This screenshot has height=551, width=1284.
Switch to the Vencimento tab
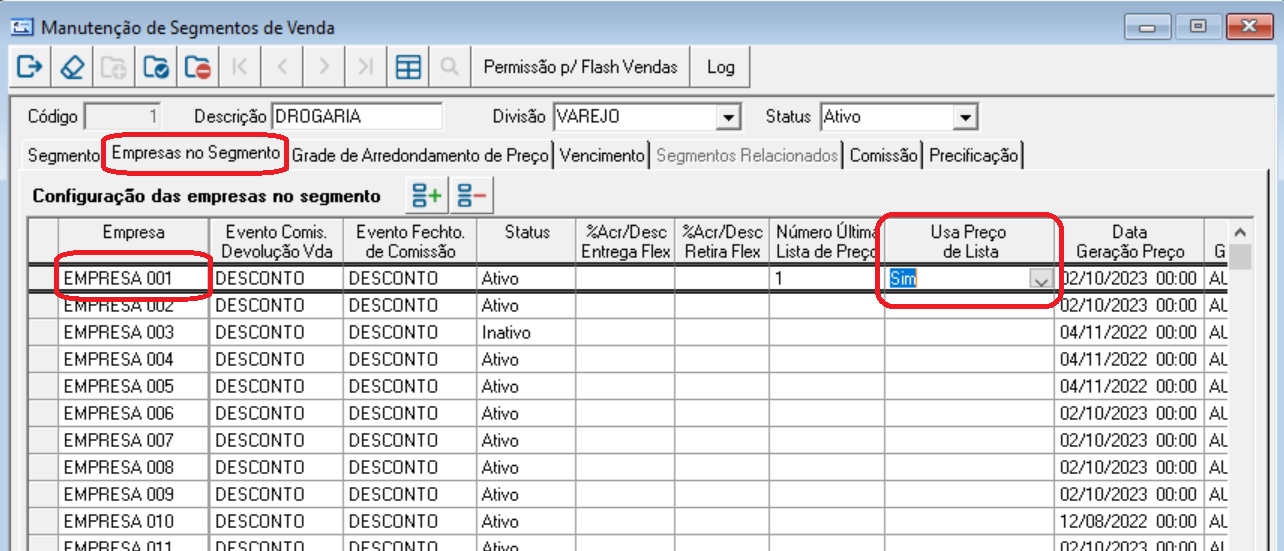click(602, 156)
